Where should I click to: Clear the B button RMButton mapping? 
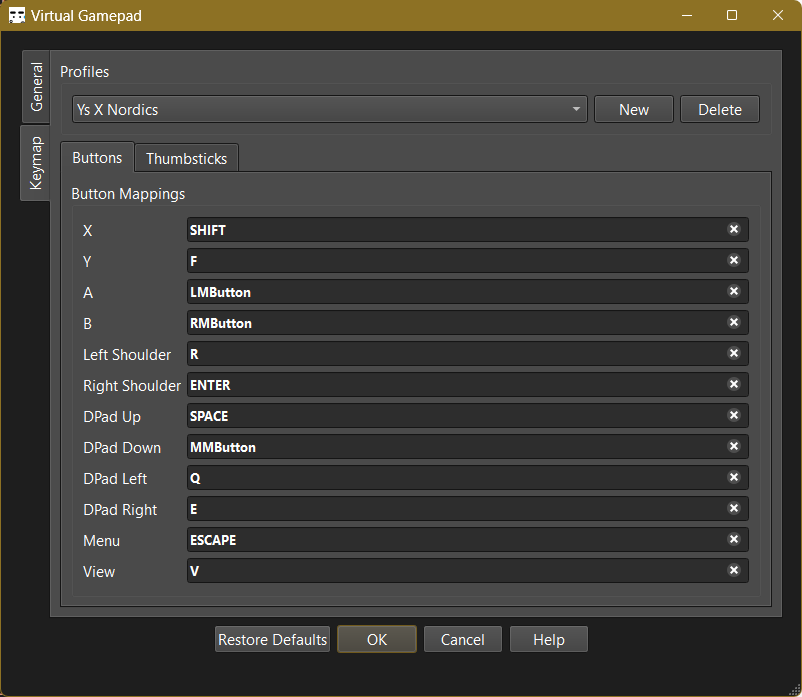point(734,322)
